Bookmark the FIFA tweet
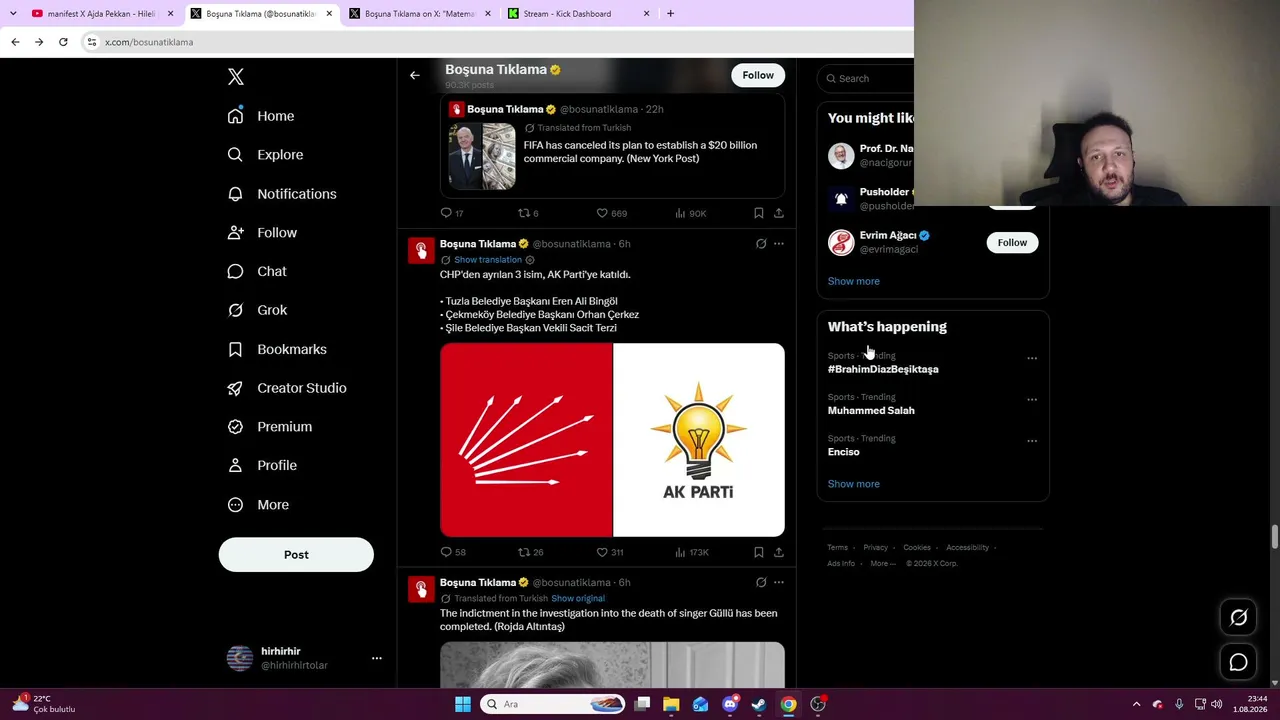 click(x=759, y=213)
